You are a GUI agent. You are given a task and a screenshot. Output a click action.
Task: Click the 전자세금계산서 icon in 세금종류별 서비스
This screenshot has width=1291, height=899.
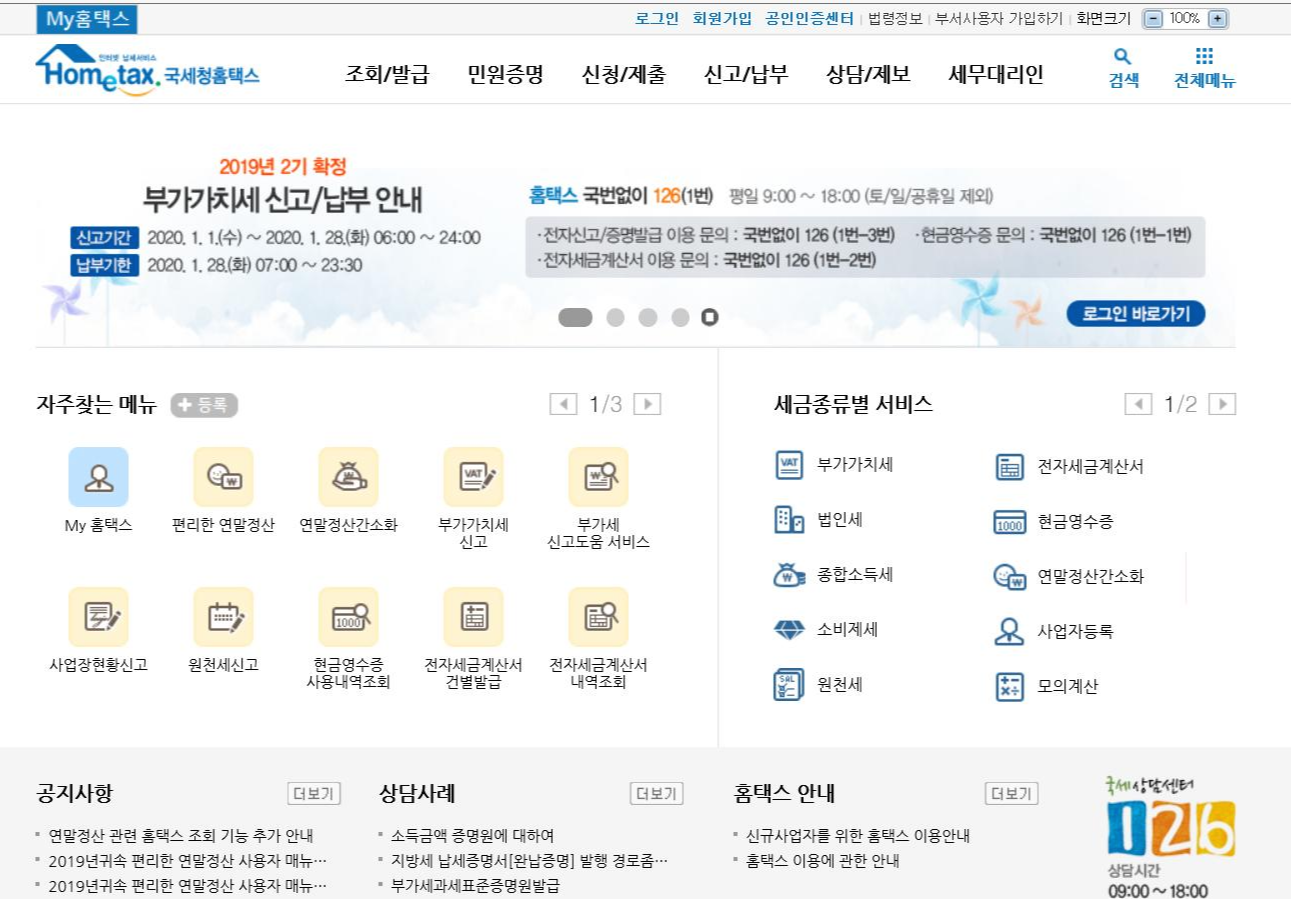[1009, 466]
